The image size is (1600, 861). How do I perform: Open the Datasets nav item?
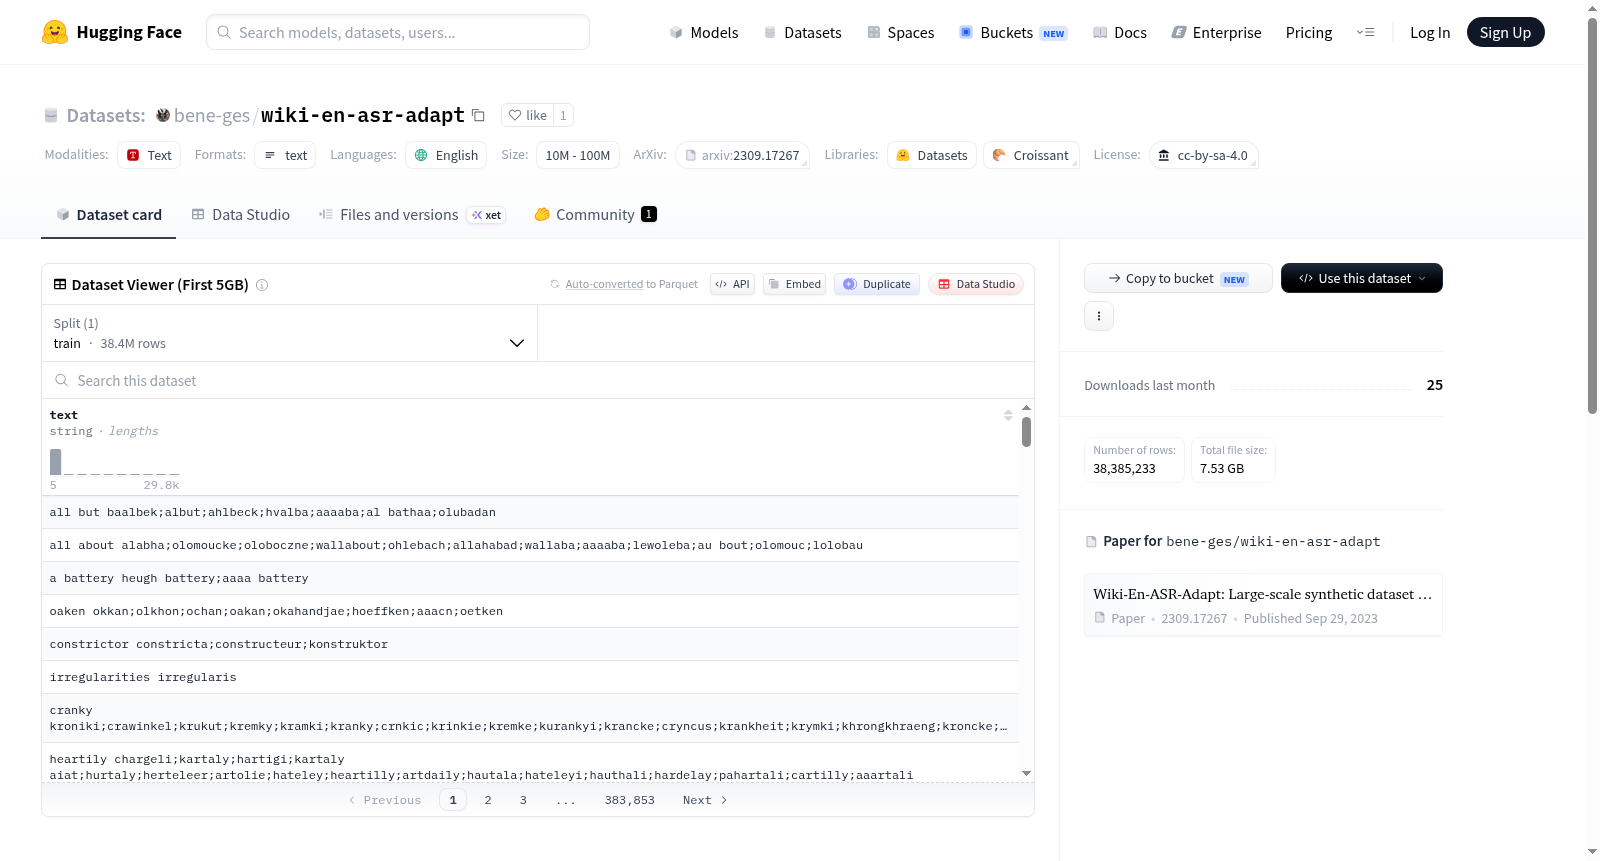pos(803,33)
